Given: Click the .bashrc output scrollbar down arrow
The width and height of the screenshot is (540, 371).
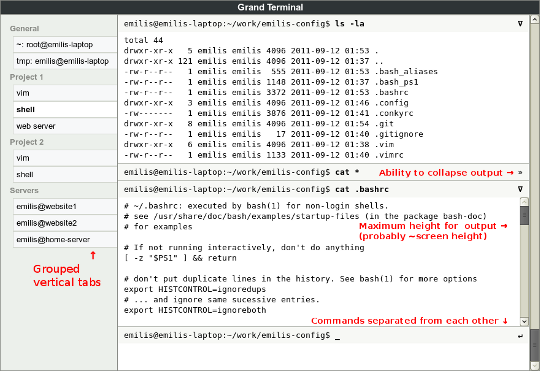Looking at the screenshot, I should [524, 321].
